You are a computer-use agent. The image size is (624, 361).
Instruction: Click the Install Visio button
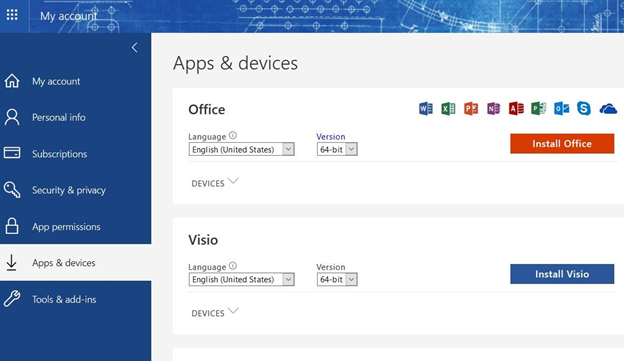[x=562, y=274]
